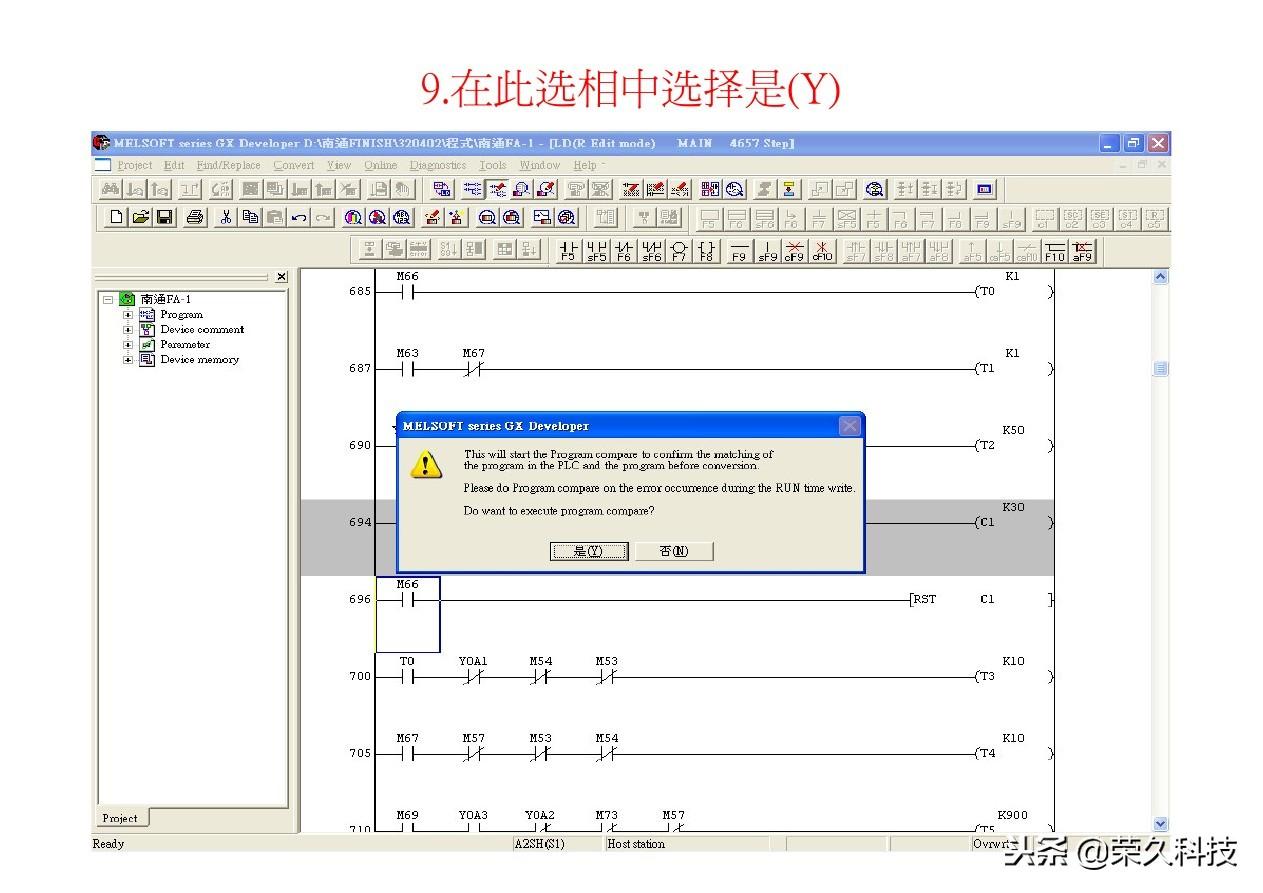Open the Convert menu
Image resolution: width=1263 pixels, height=893 pixels.
(294, 166)
